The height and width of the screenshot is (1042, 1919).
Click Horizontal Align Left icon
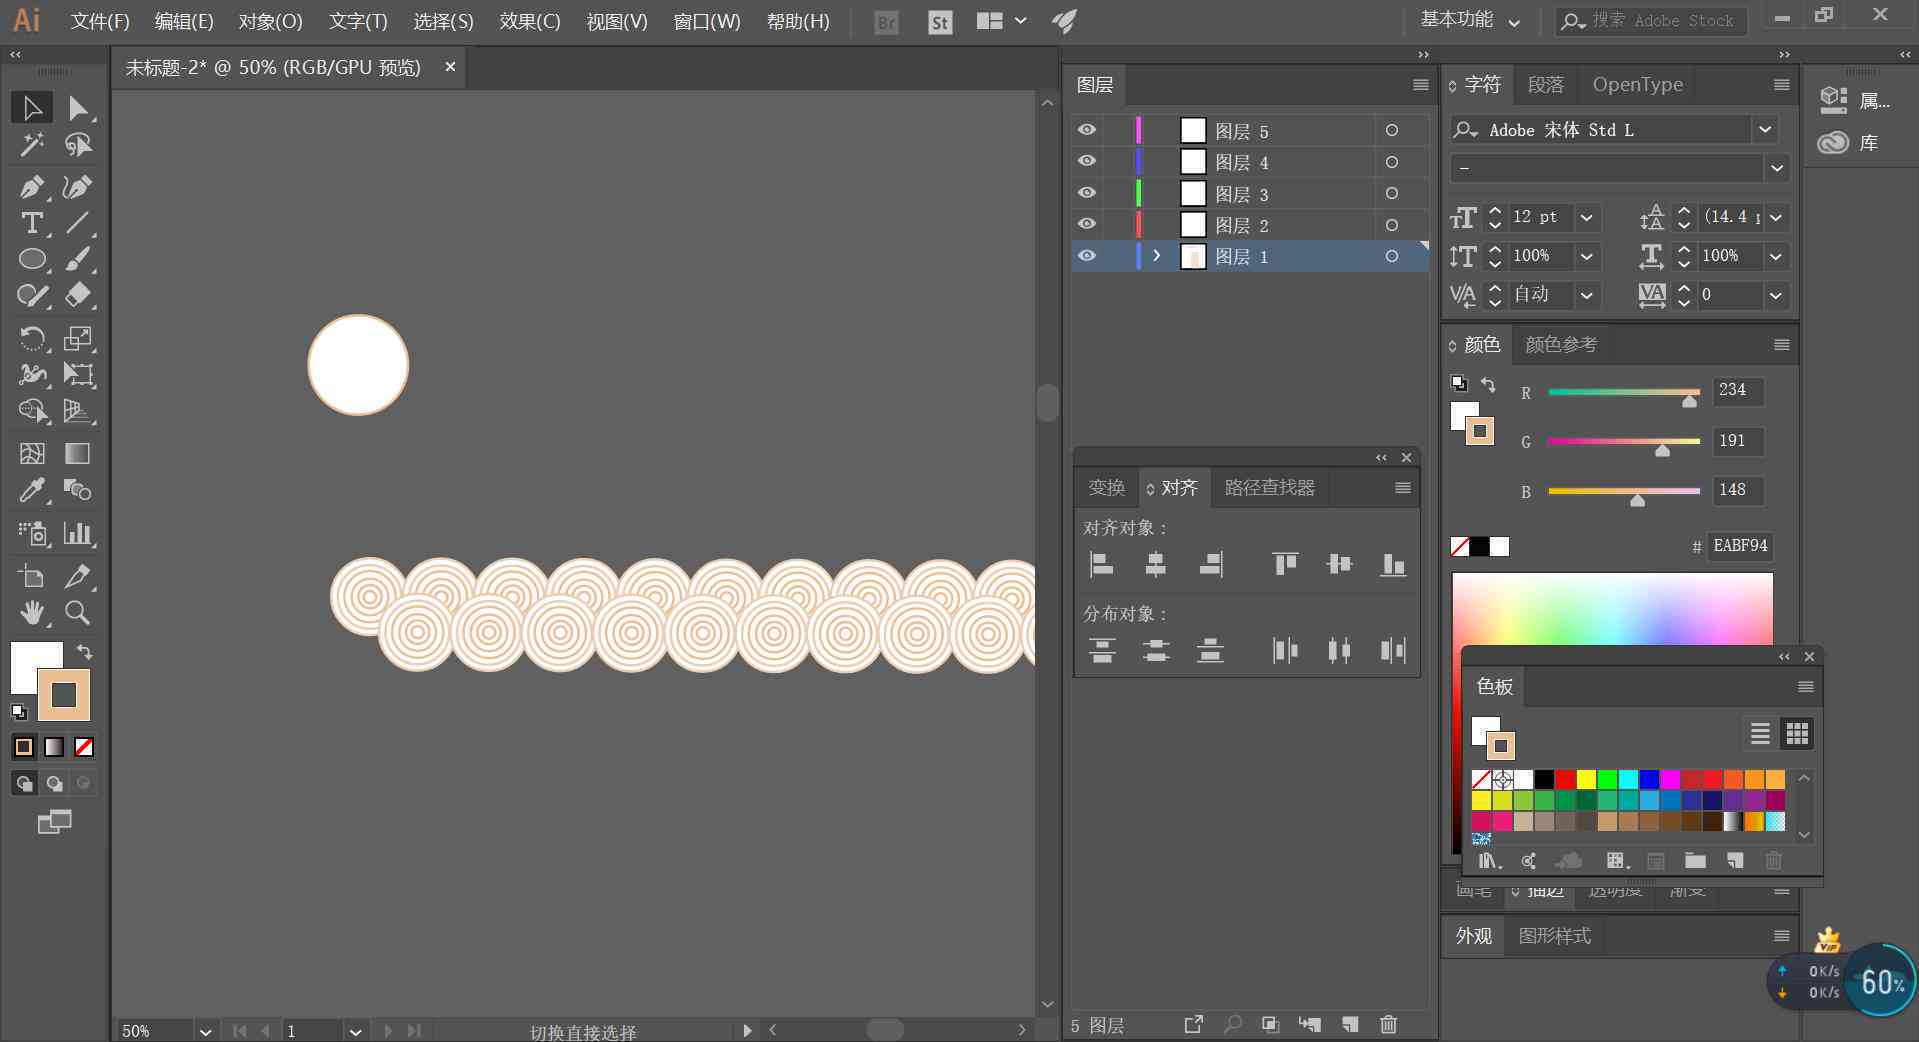click(x=1101, y=564)
